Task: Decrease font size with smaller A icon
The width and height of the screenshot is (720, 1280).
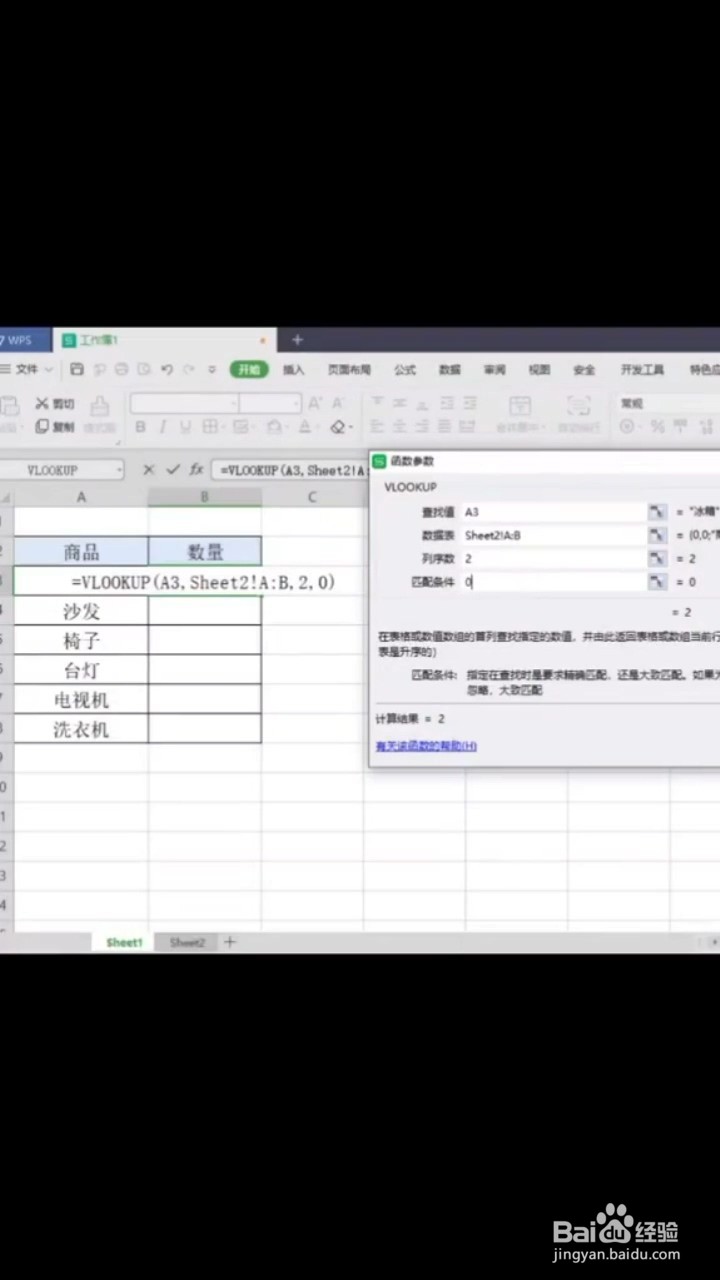Action: pyautogui.click(x=338, y=403)
